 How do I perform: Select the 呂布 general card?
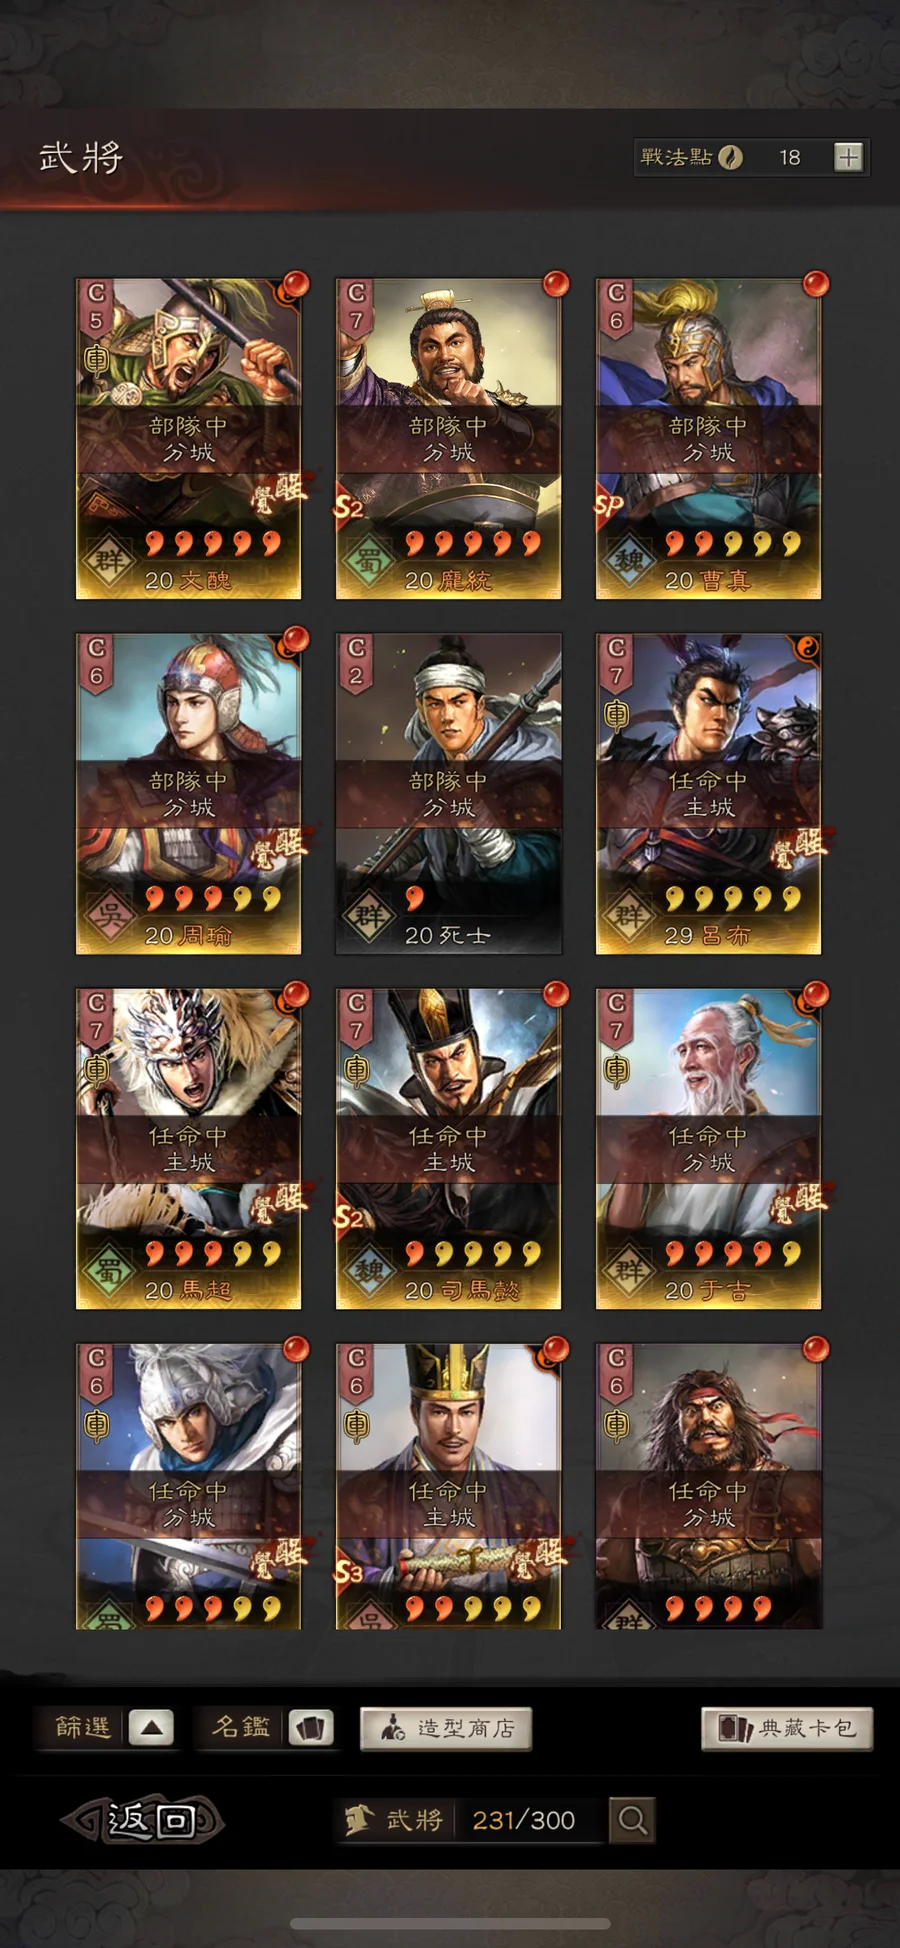pyautogui.click(x=708, y=793)
